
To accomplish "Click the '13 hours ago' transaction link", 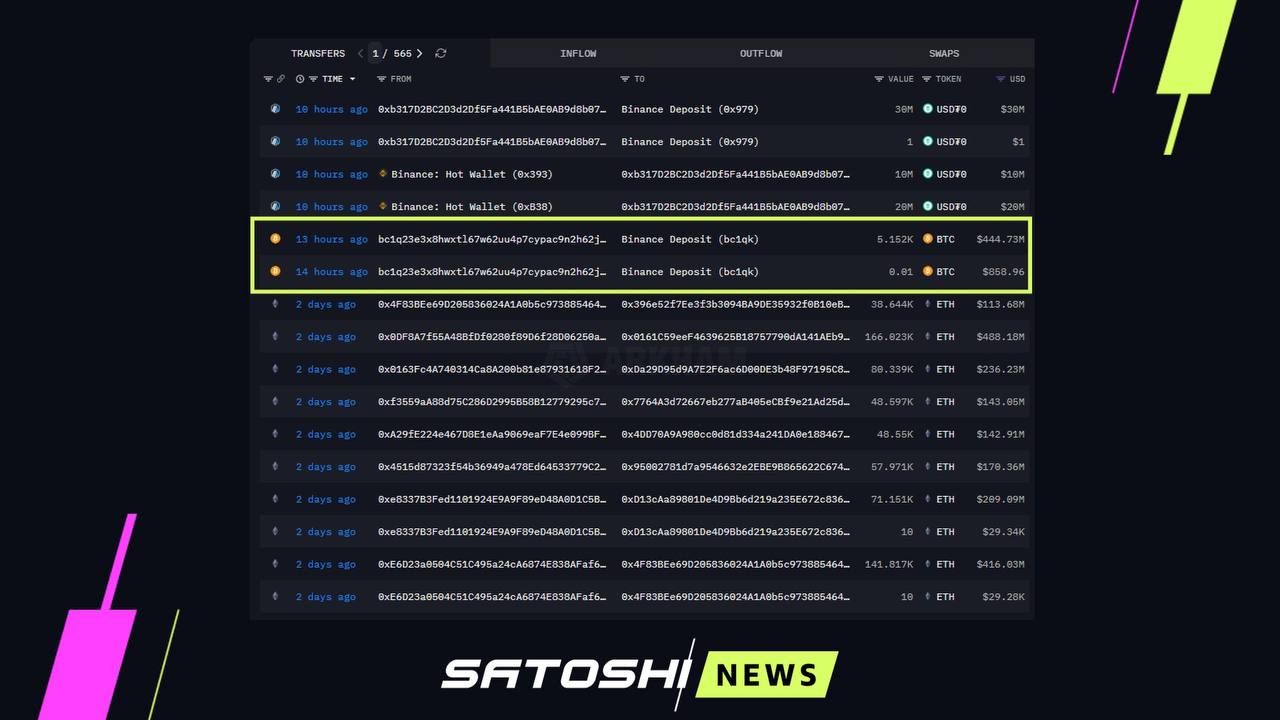I will tap(331, 239).
